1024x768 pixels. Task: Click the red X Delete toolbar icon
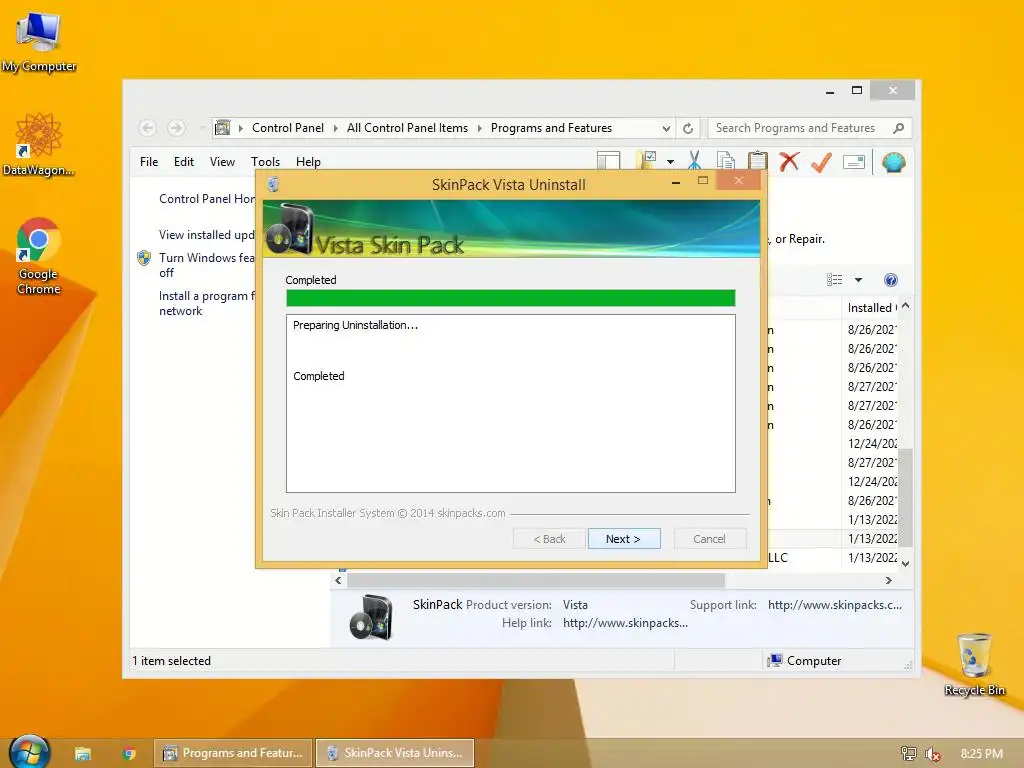coord(789,161)
